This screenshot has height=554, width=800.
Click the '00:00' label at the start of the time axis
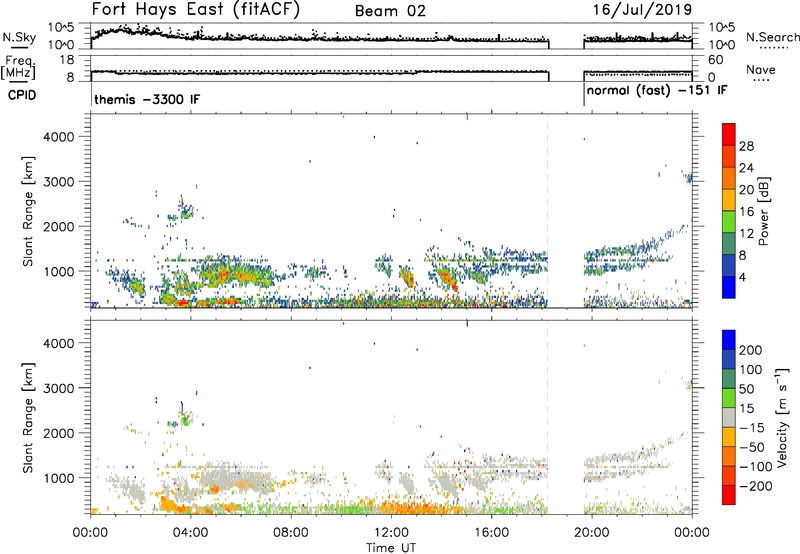[x=91, y=533]
